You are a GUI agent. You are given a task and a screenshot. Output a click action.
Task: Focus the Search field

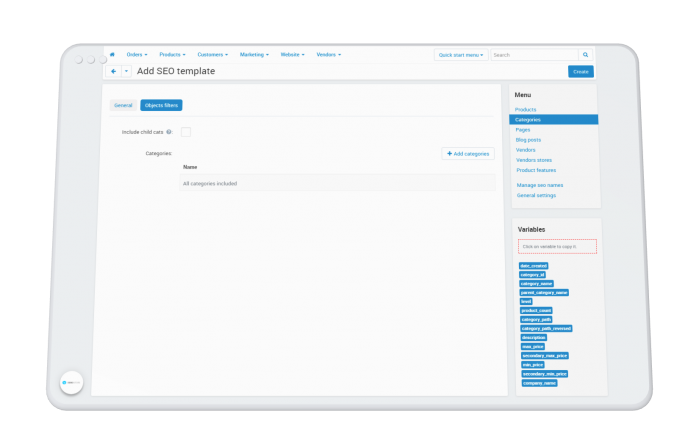(x=534, y=55)
